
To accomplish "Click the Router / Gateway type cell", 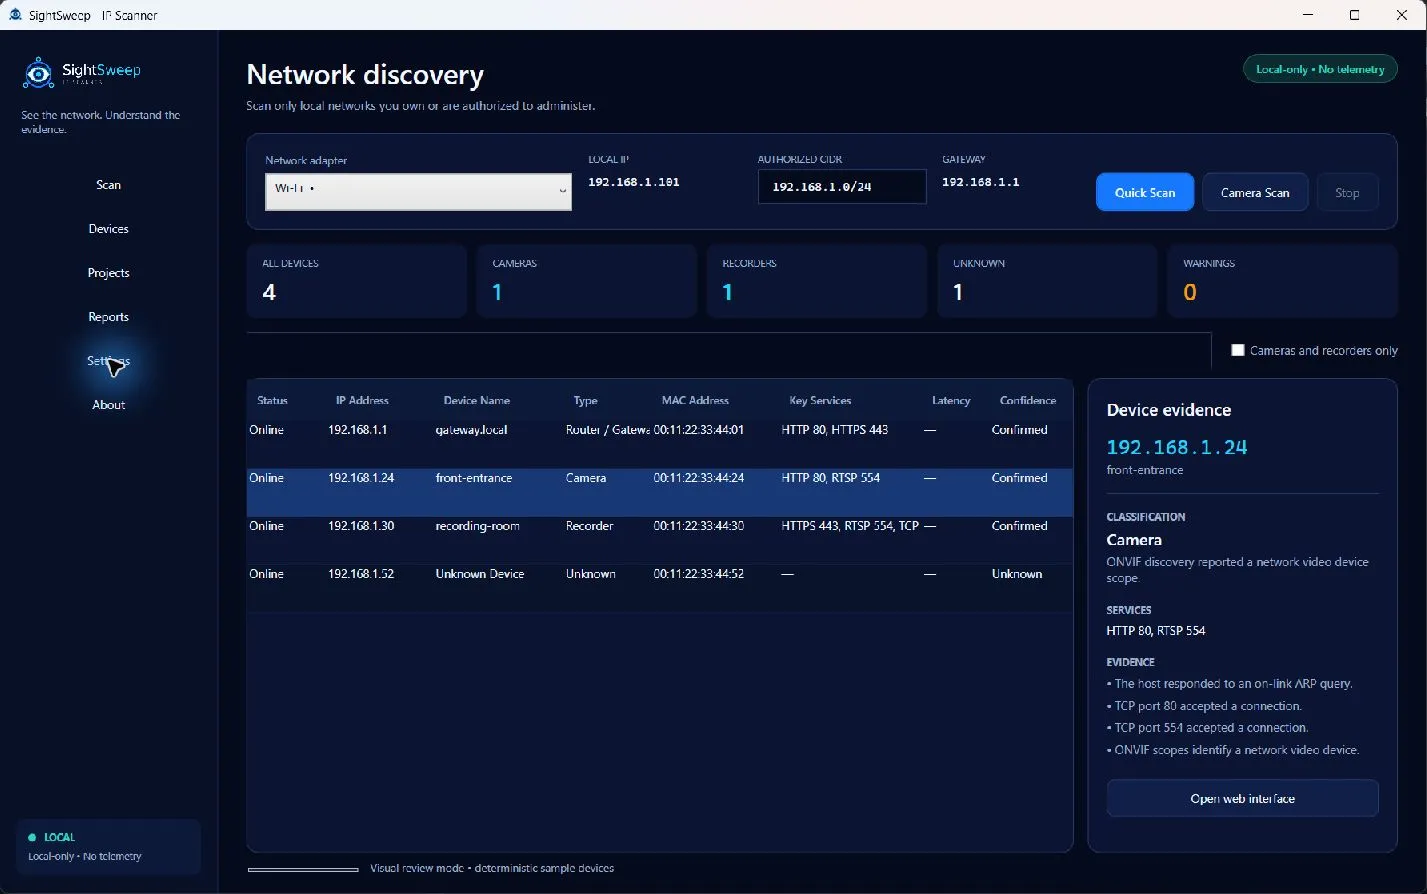I will pyautogui.click(x=608, y=430).
